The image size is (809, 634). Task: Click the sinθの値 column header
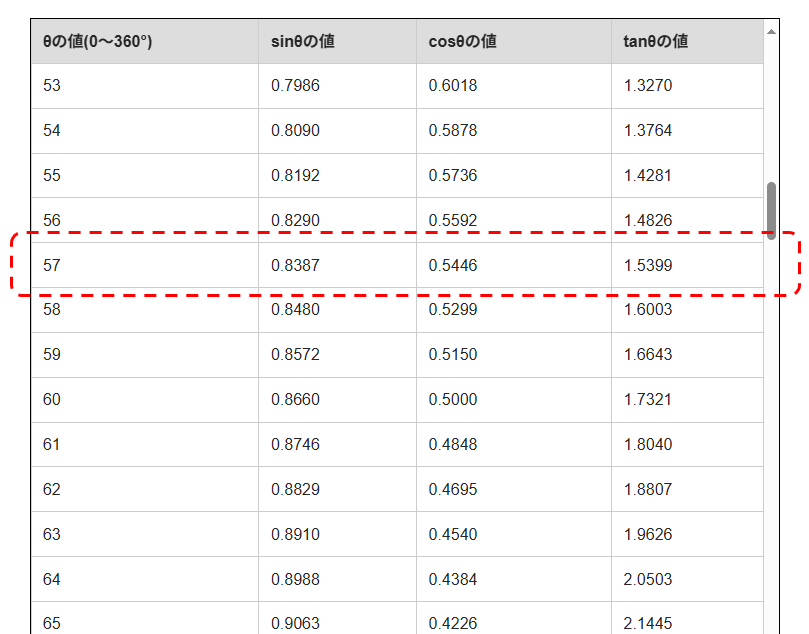tap(302, 42)
